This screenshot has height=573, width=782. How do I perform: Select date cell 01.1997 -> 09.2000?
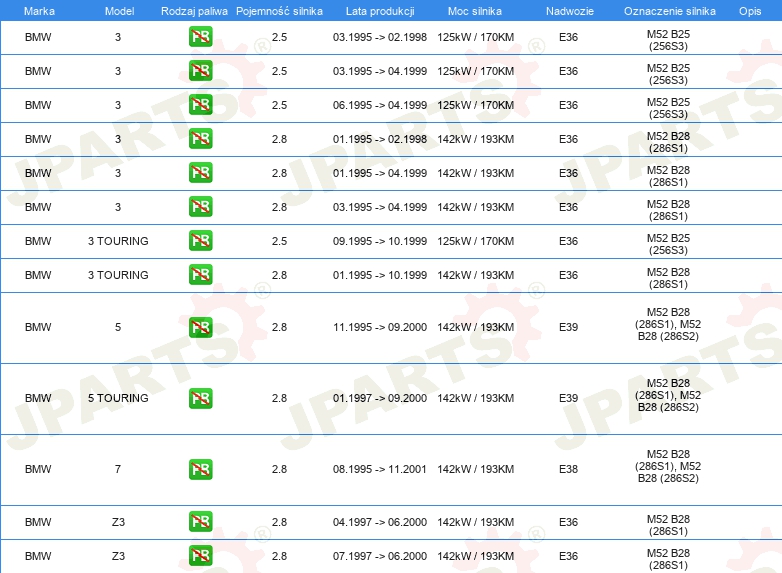point(380,398)
